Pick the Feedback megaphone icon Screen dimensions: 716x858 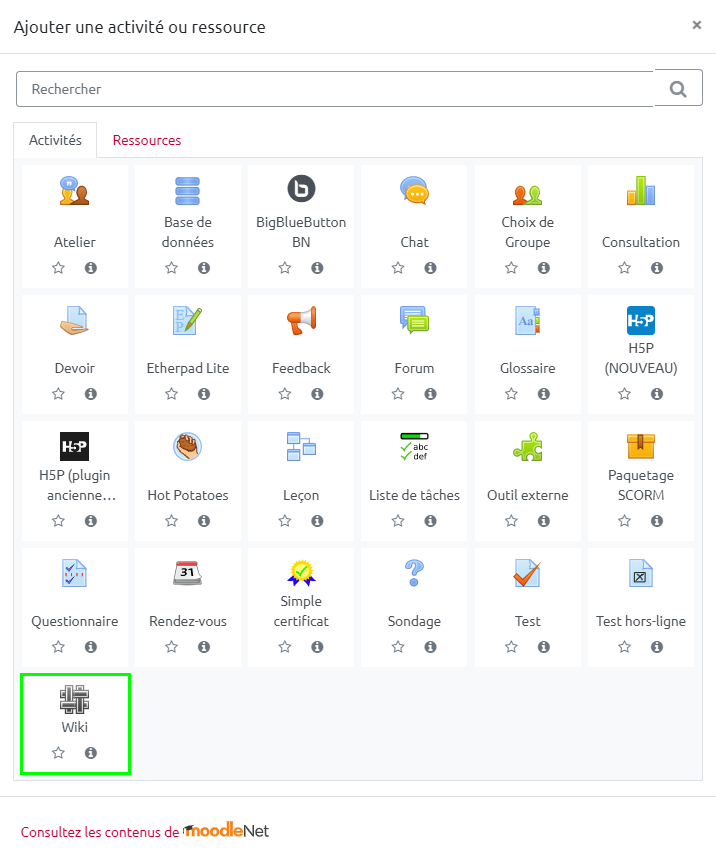[x=301, y=320]
